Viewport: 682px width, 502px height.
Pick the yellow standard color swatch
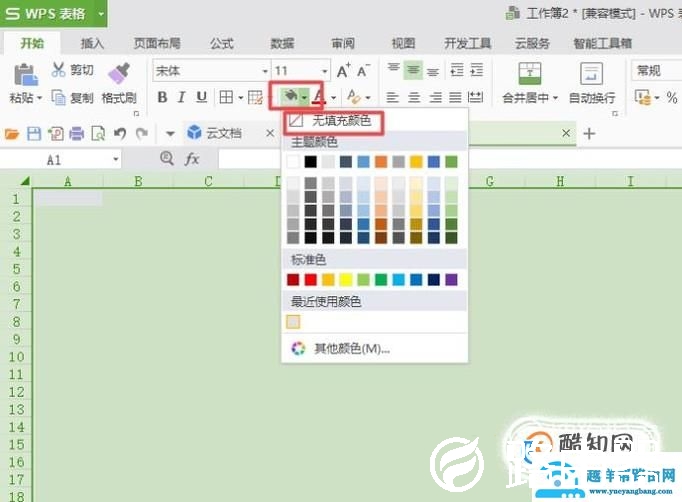click(x=346, y=280)
